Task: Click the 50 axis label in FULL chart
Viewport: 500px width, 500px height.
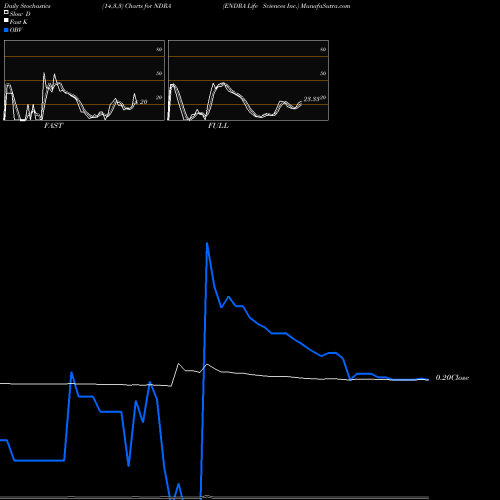Action: pos(323,73)
